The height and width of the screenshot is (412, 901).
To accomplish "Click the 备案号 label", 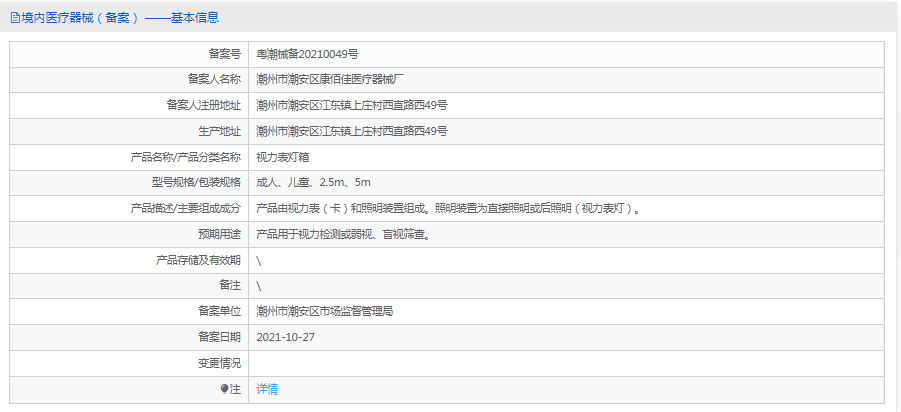I will 225,55.
